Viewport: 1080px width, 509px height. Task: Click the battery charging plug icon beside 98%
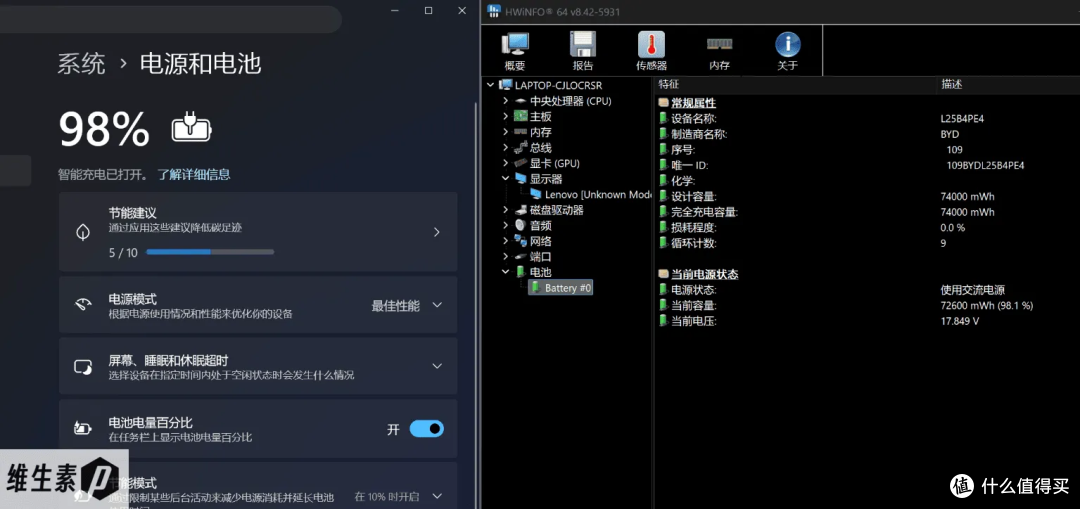191,129
